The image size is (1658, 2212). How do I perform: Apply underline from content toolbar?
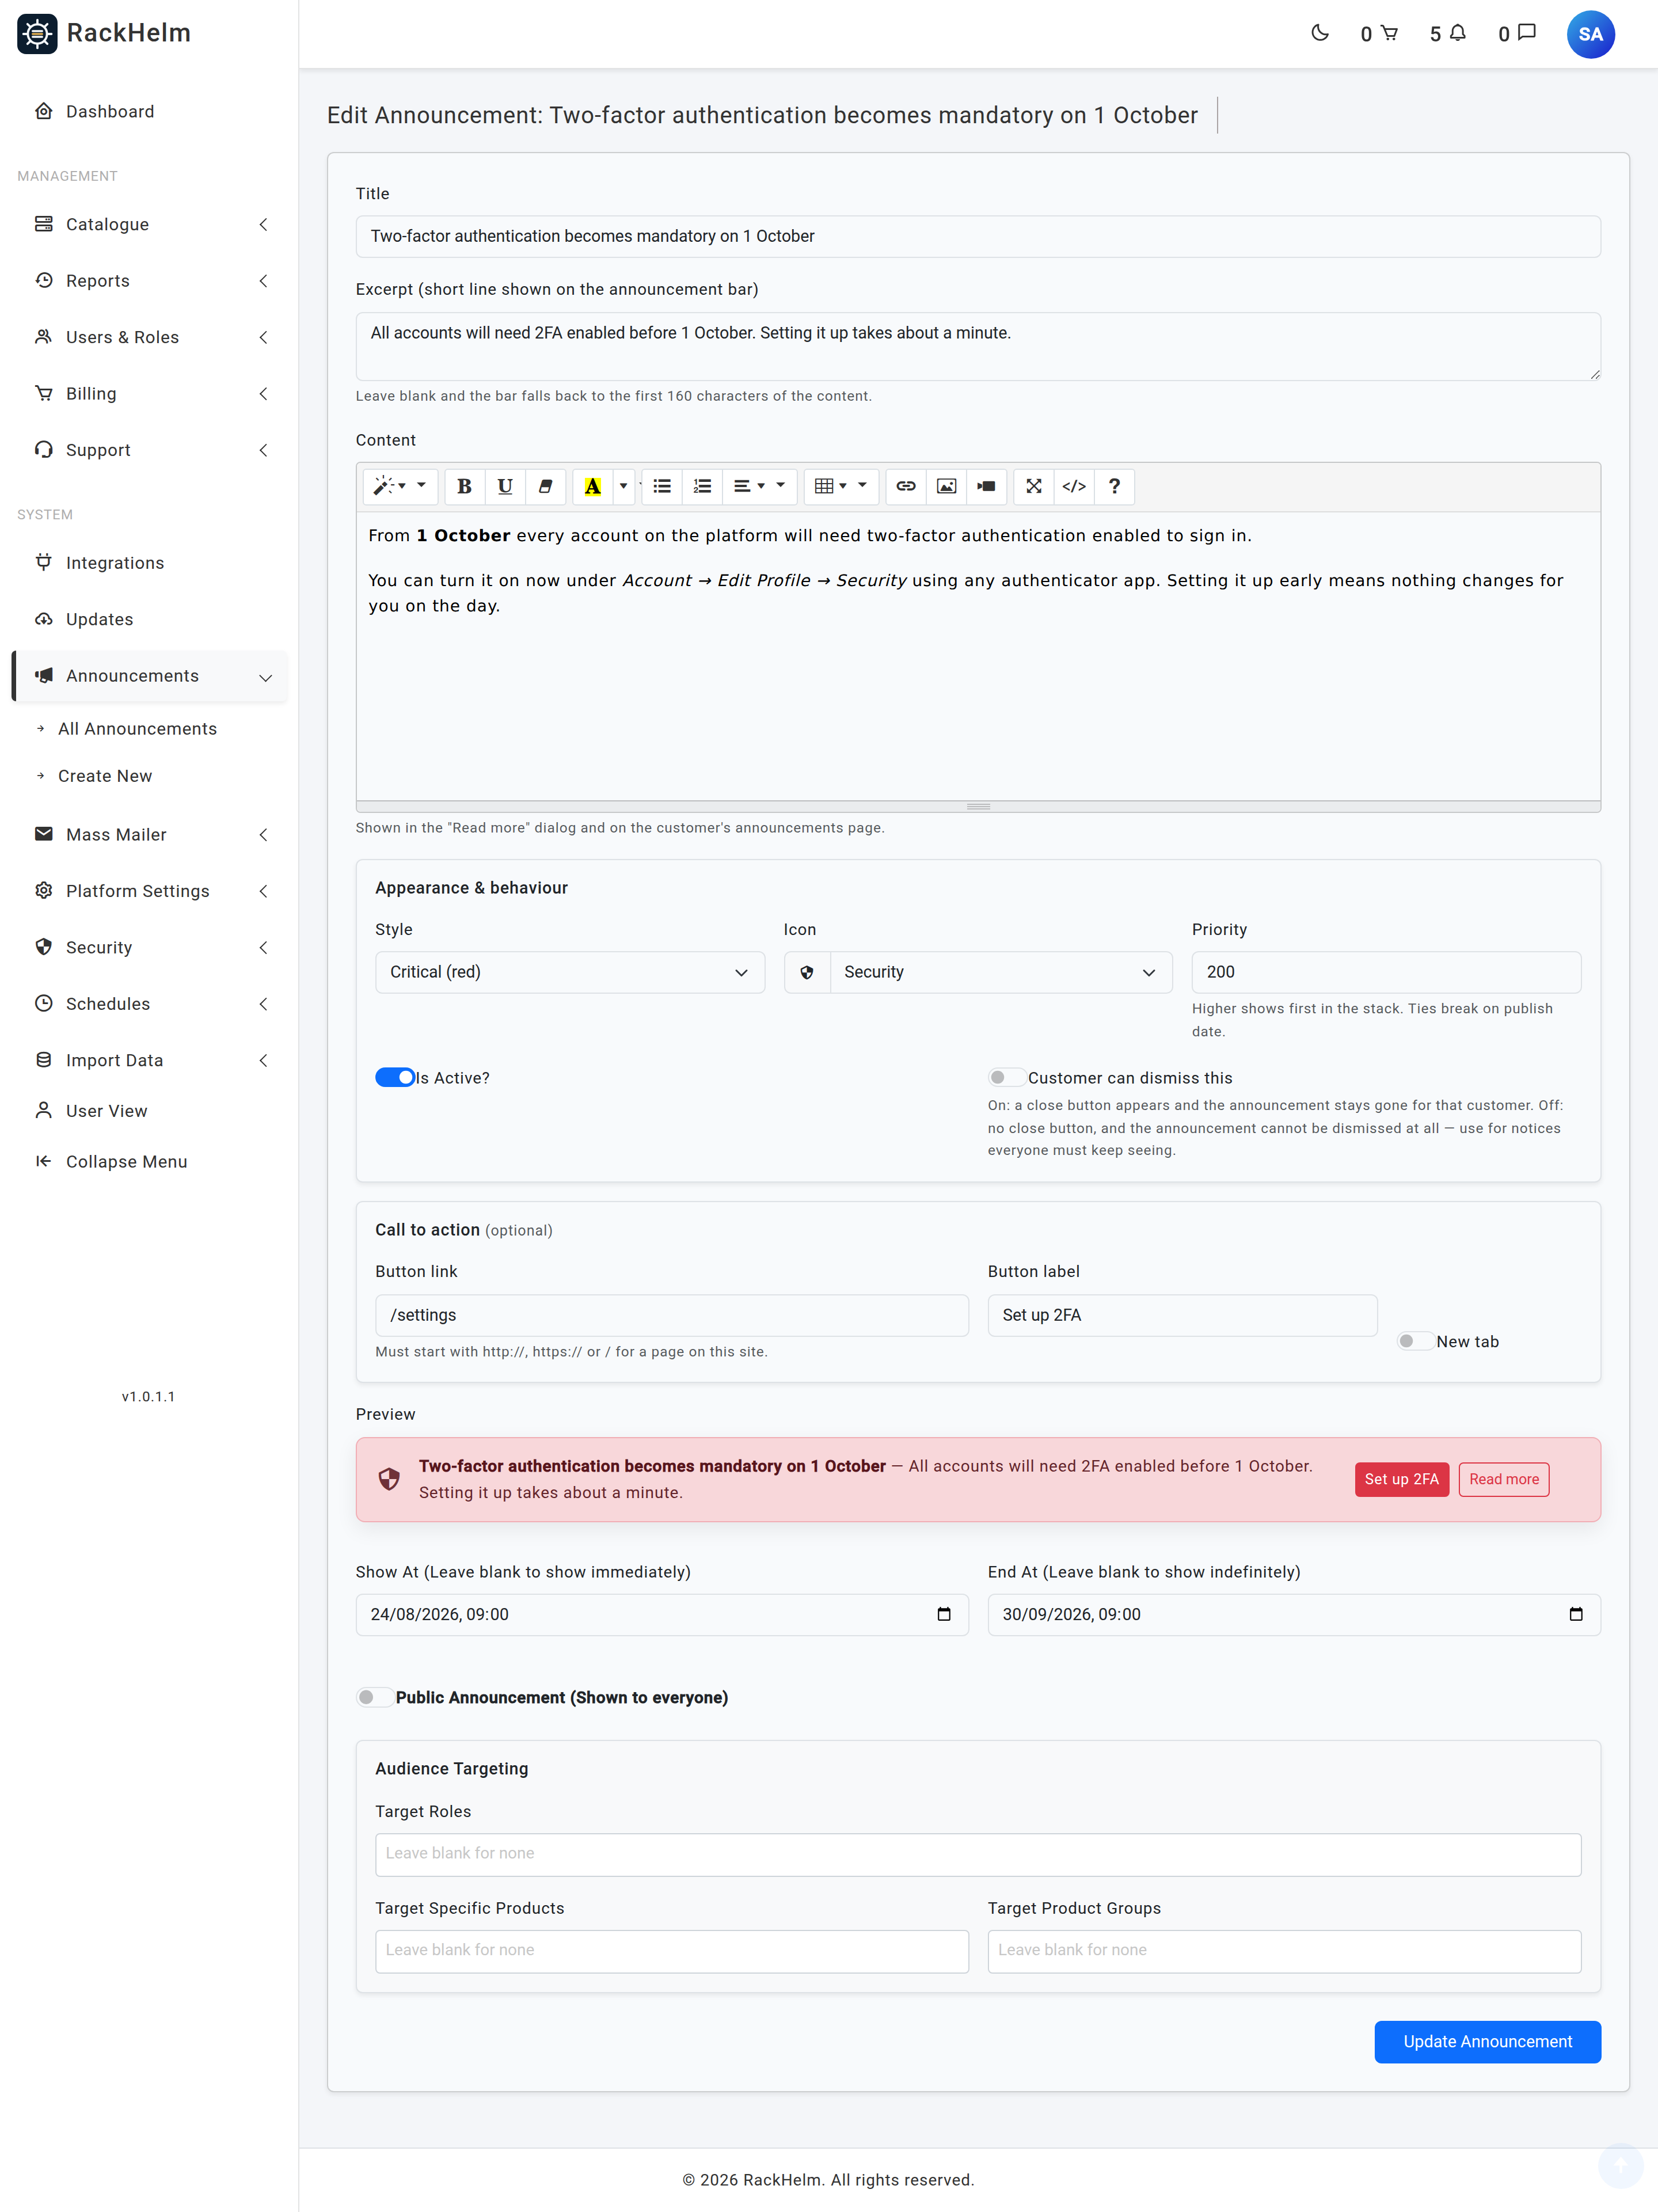coord(505,486)
